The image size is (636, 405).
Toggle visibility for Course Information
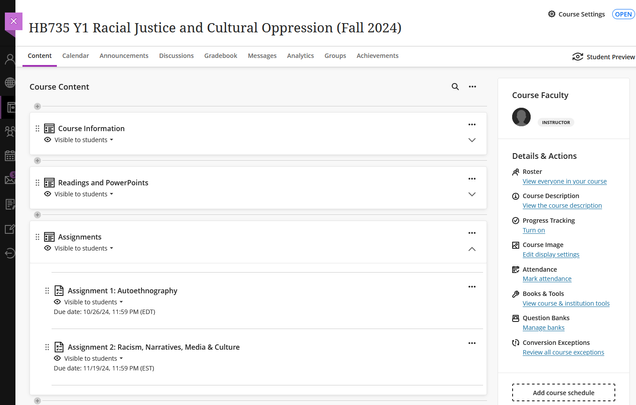tap(82, 140)
